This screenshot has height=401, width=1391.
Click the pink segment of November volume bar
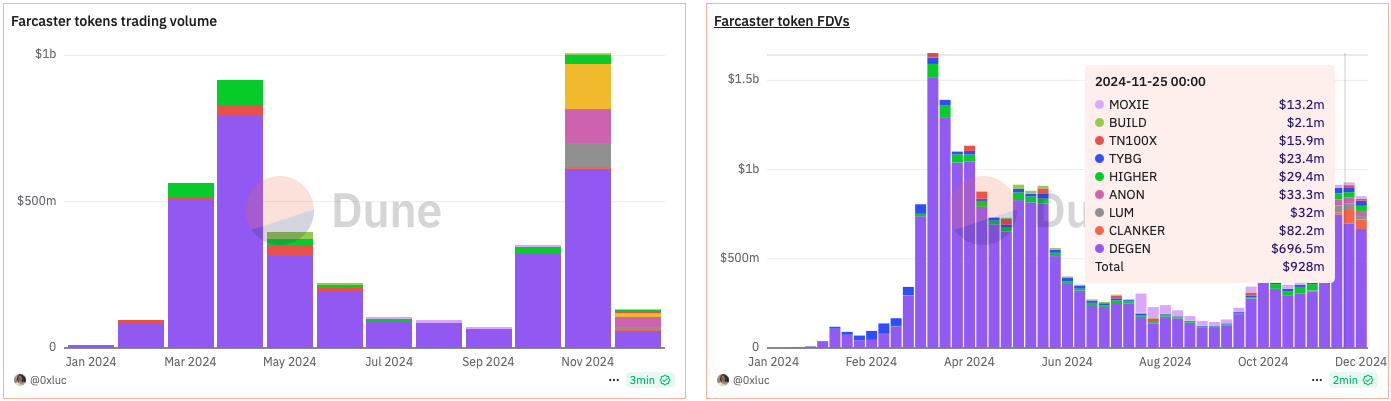pos(588,126)
